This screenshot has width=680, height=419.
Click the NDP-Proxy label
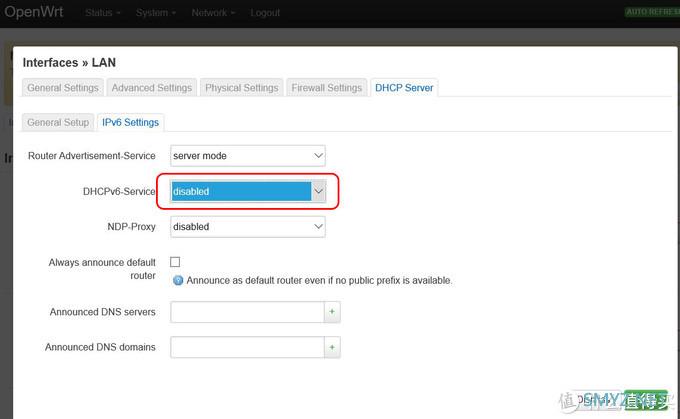(131, 226)
